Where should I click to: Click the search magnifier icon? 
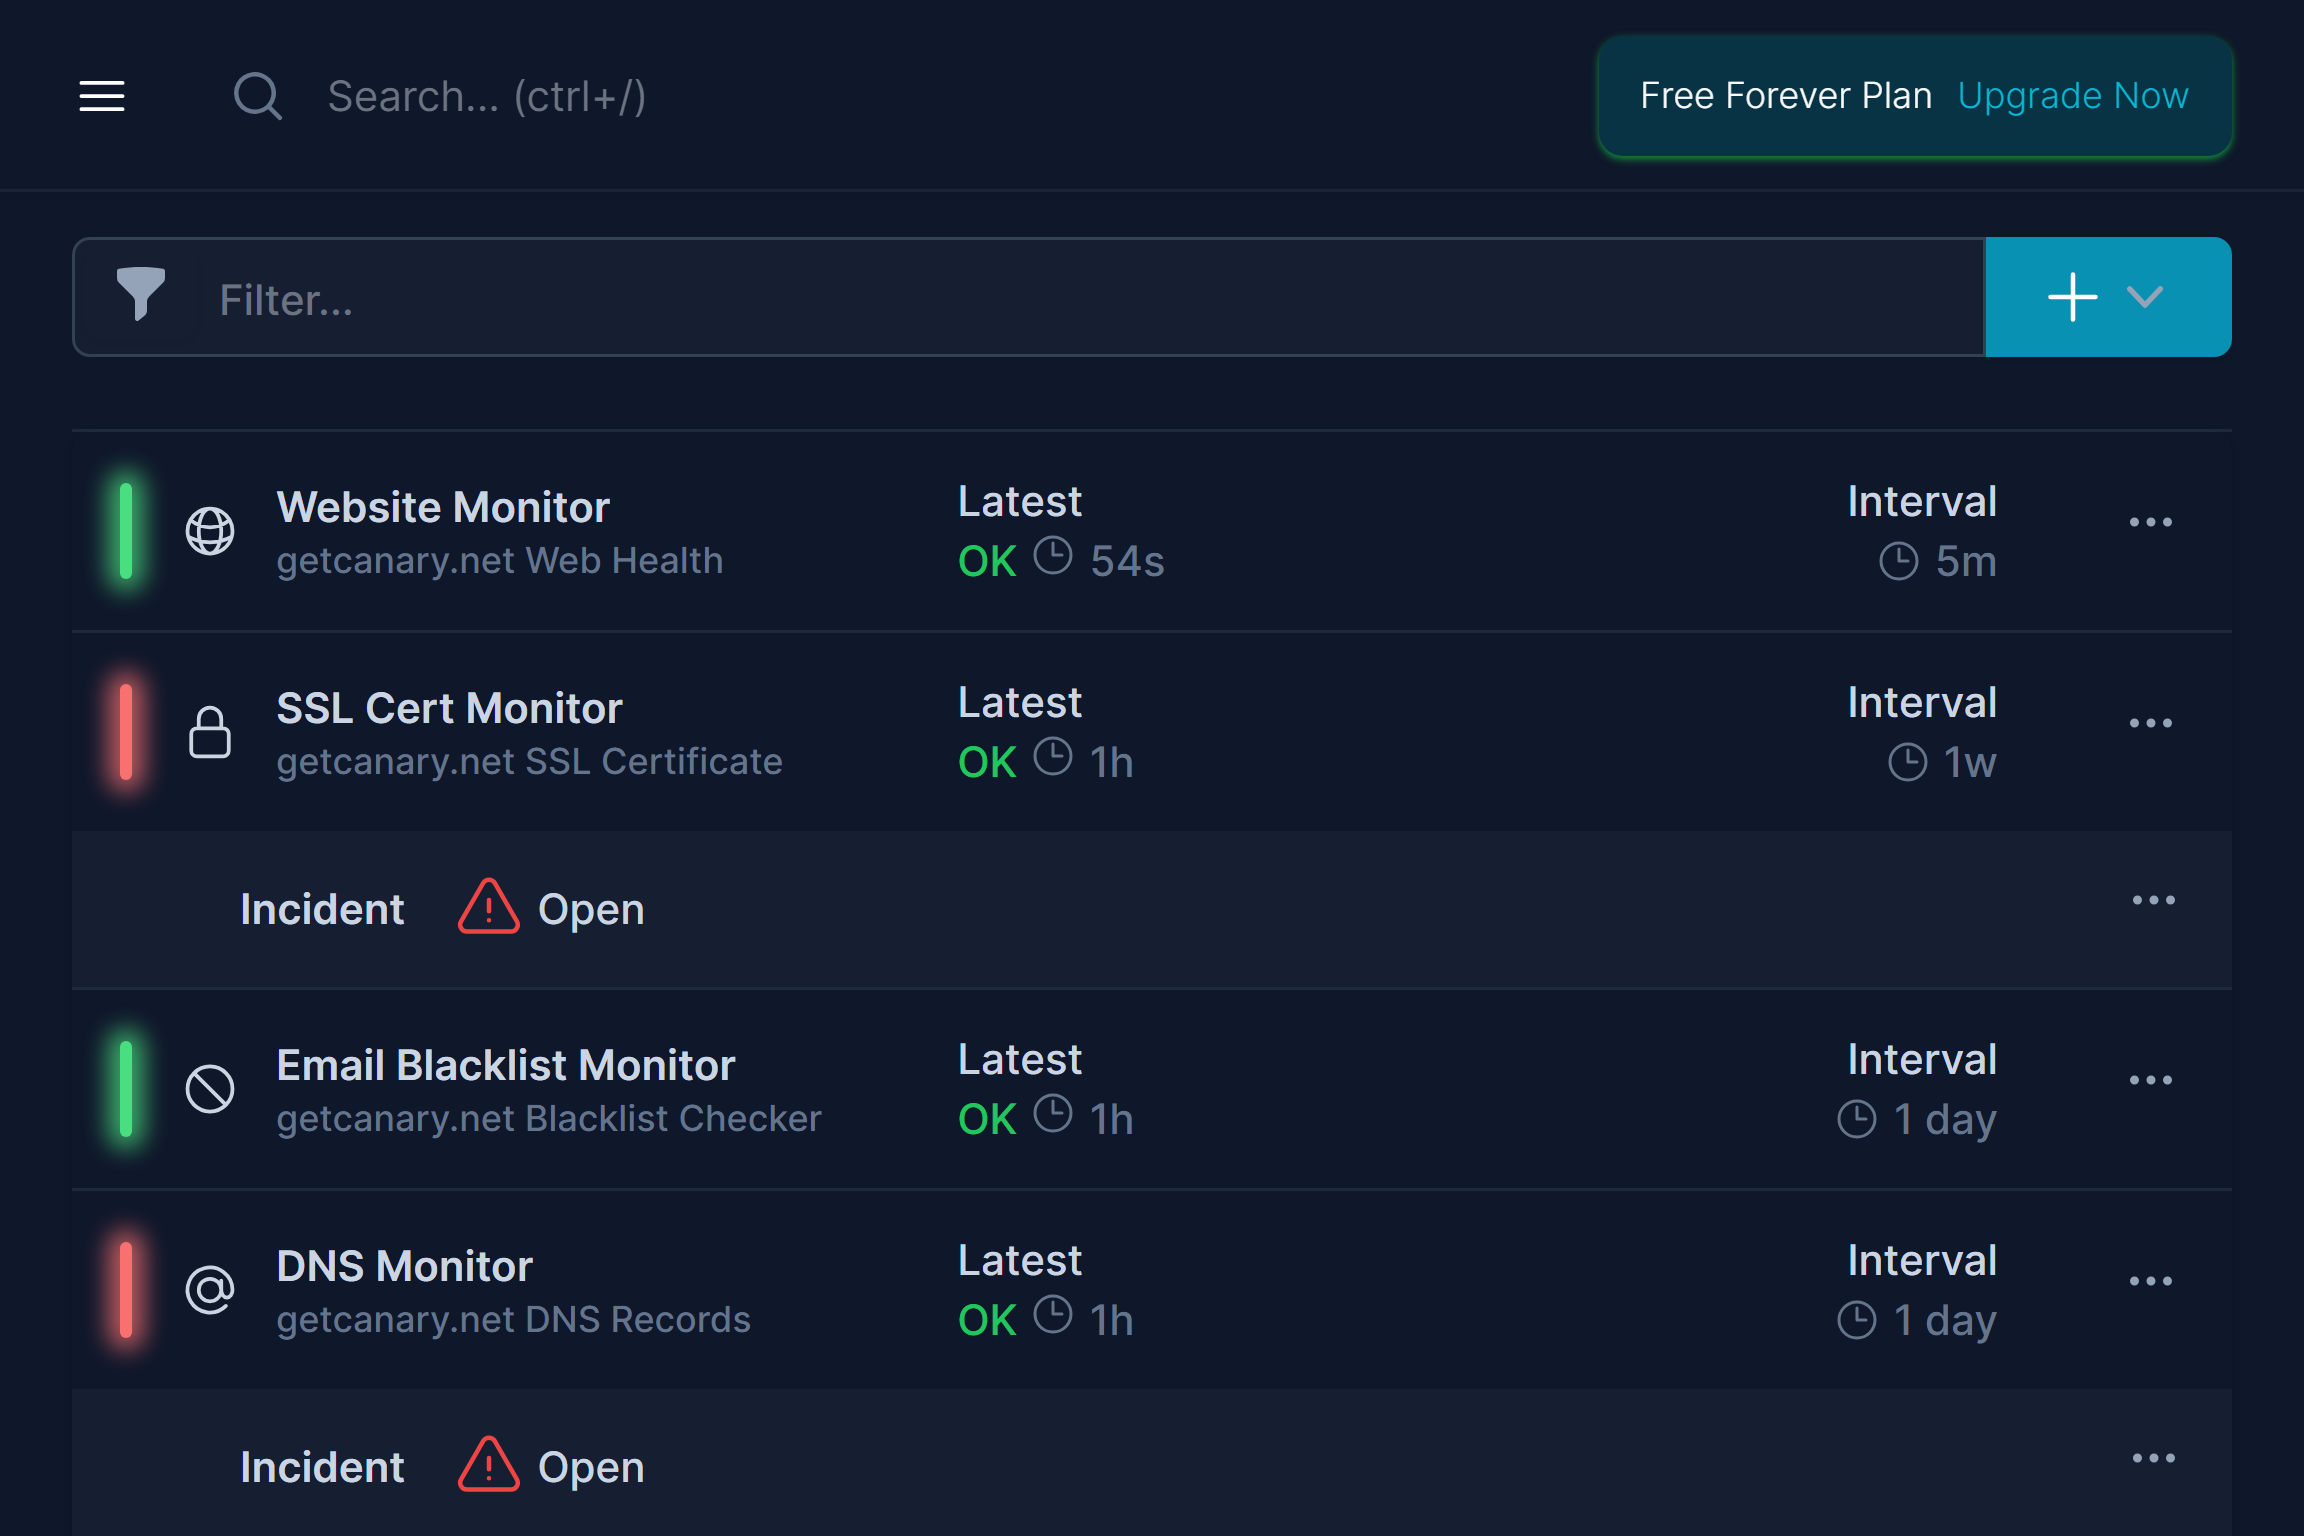pyautogui.click(x=257, y=96)
